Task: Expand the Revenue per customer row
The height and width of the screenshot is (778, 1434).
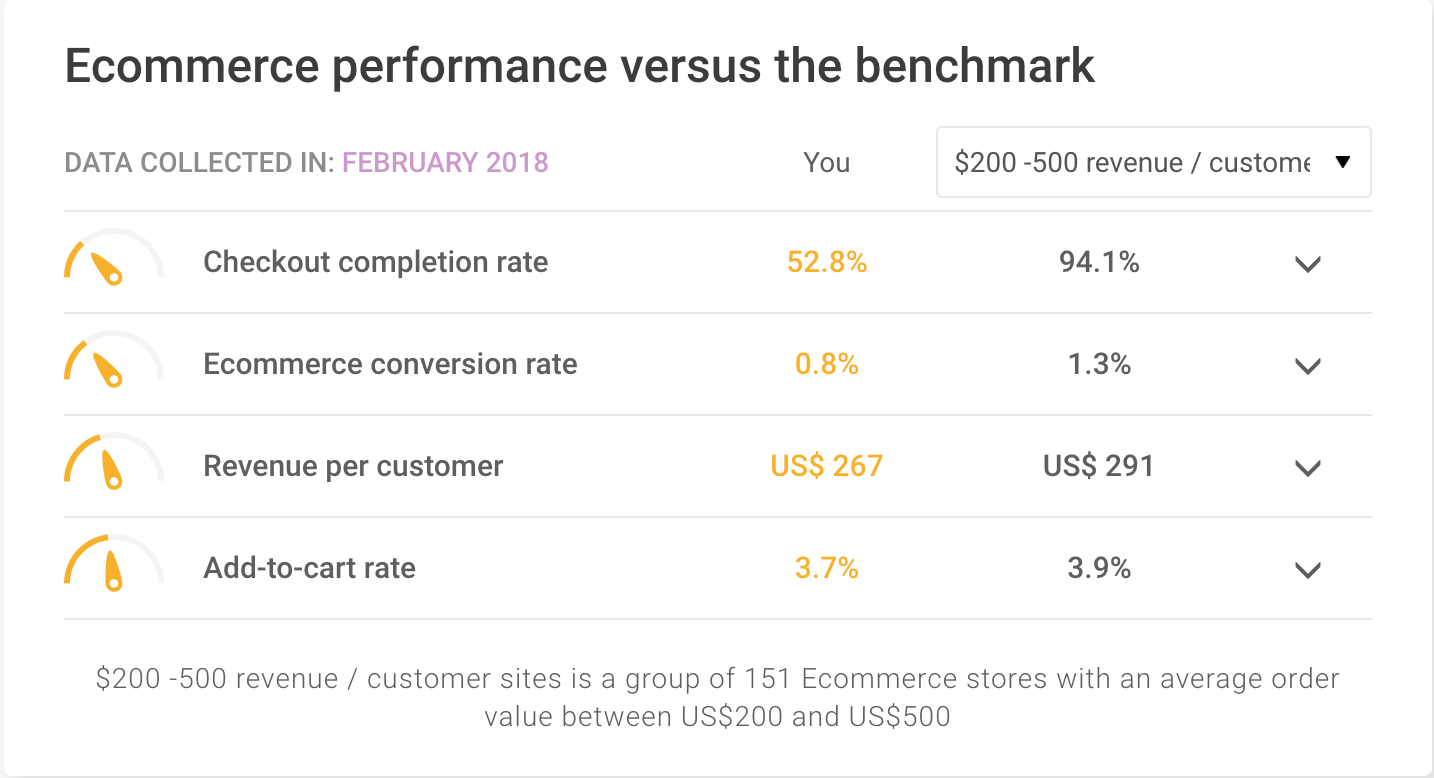Action: coord(1307,468)
